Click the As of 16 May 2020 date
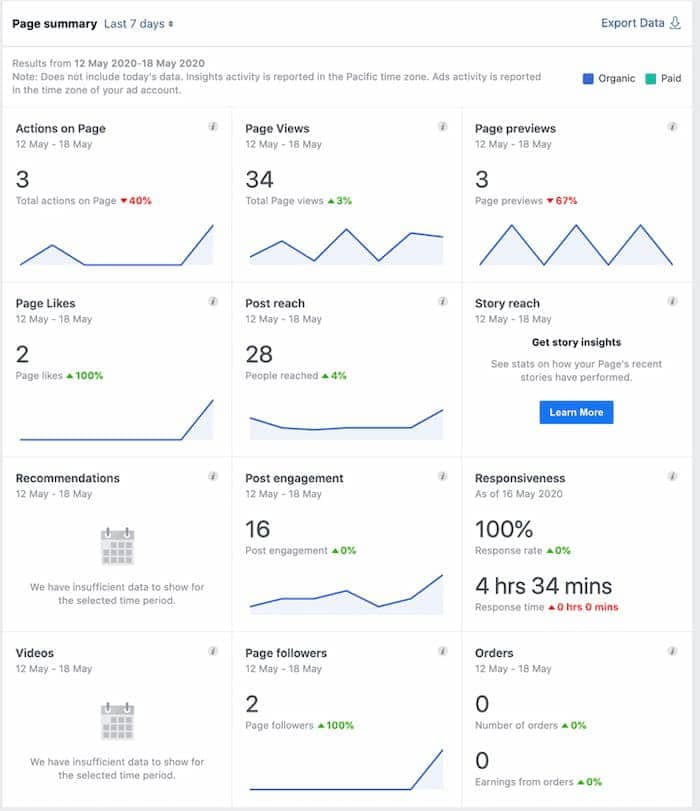This screenshot has width=700, height=811. (518, 494)
